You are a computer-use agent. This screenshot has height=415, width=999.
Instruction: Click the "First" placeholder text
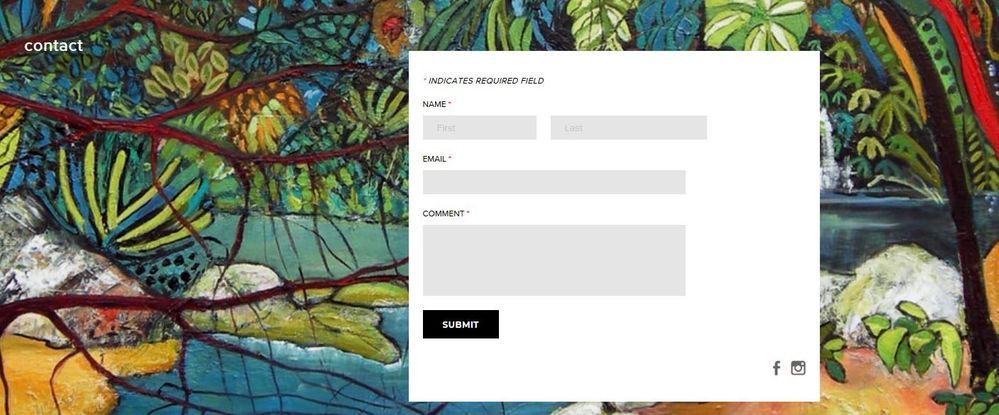[x=446, y=128]
